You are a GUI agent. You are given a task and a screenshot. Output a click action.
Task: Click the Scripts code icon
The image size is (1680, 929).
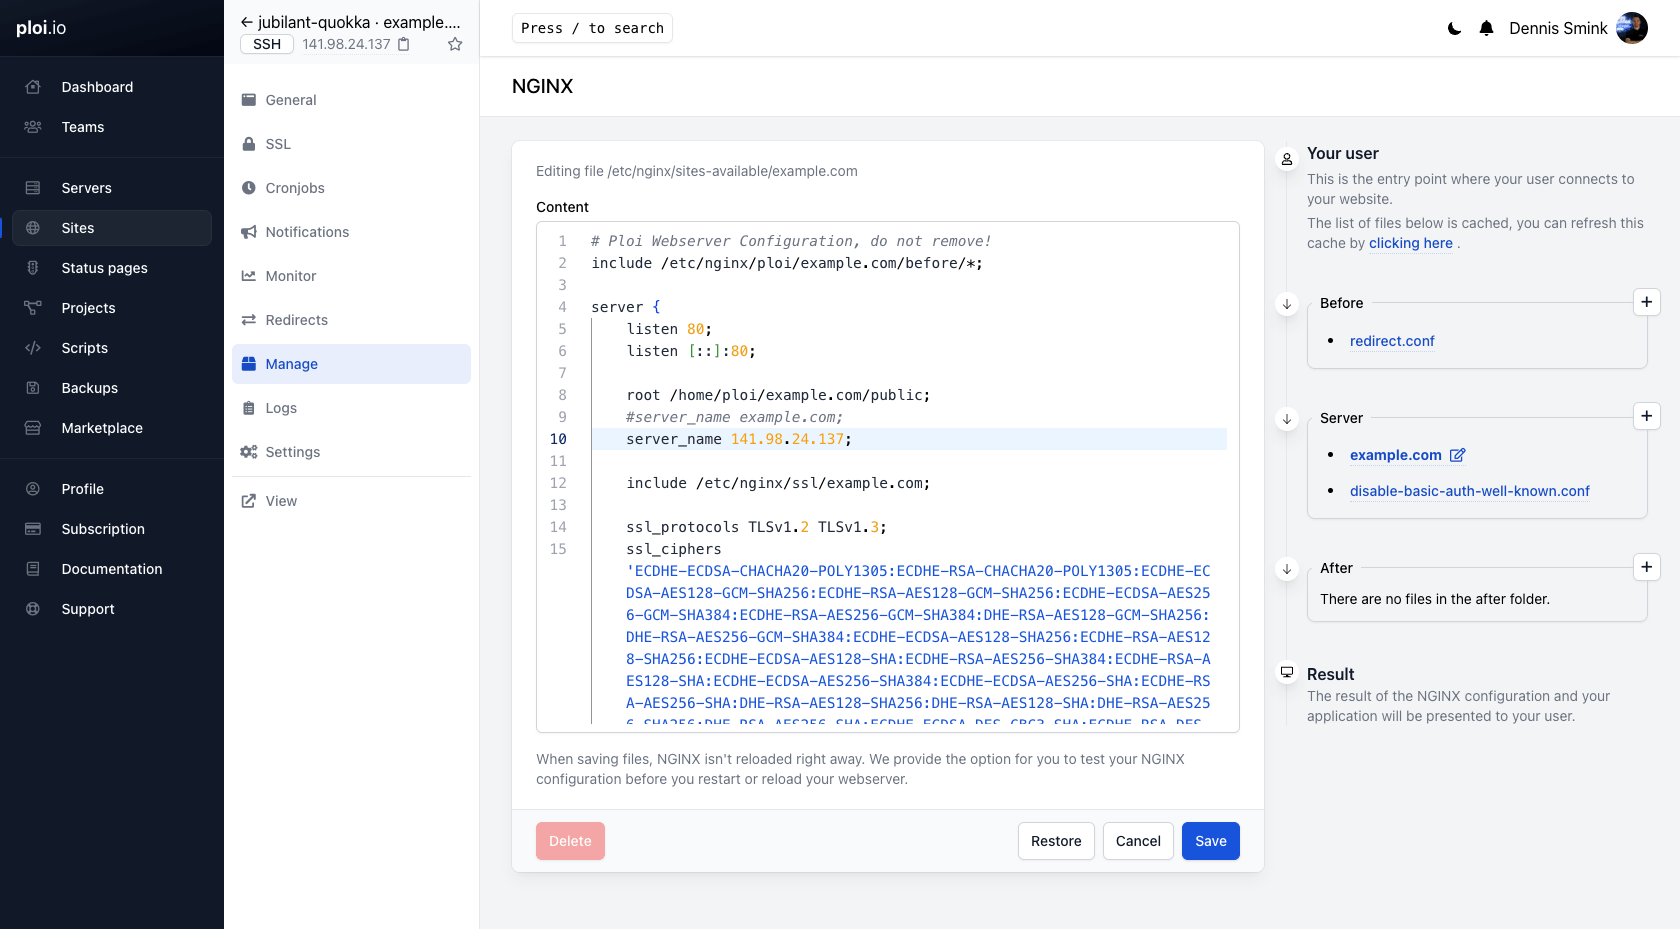33,348
